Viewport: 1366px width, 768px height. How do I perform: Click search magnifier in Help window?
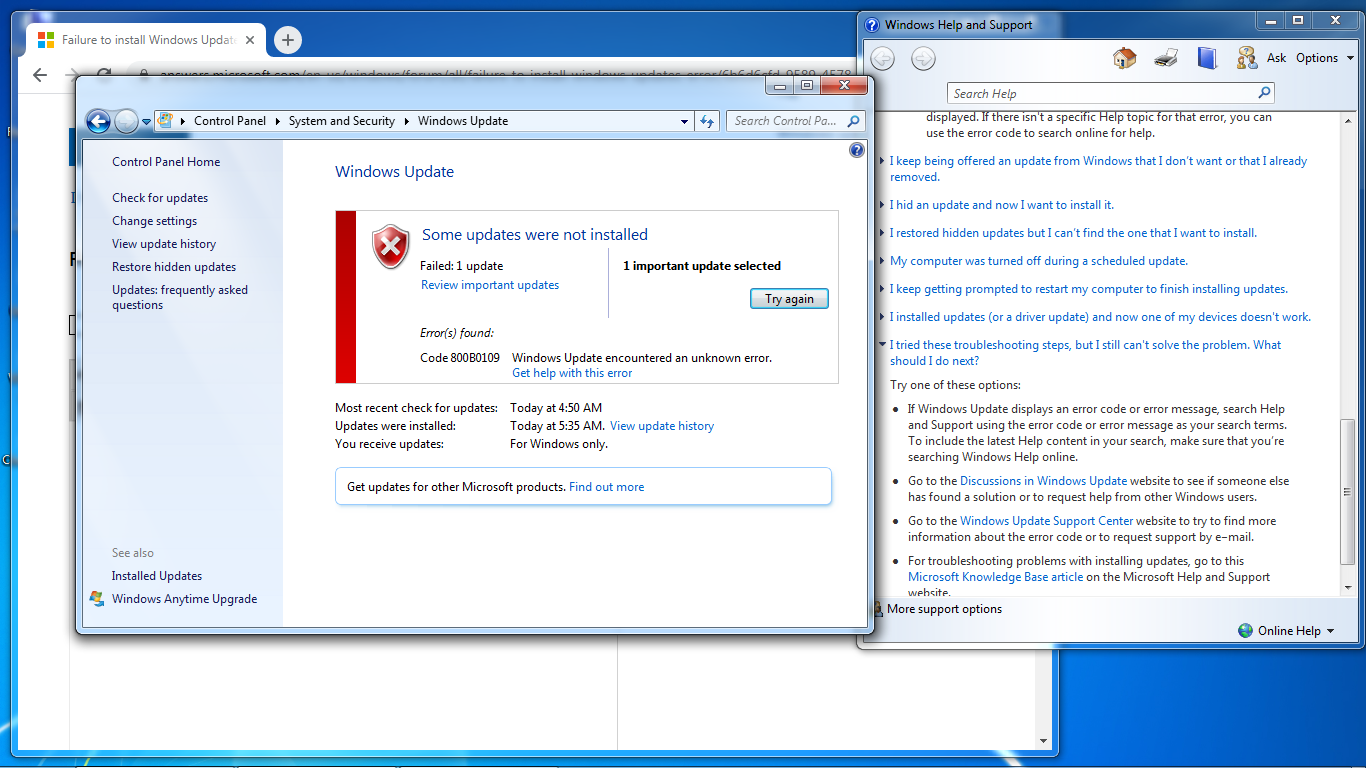[x=1265, y=93]
